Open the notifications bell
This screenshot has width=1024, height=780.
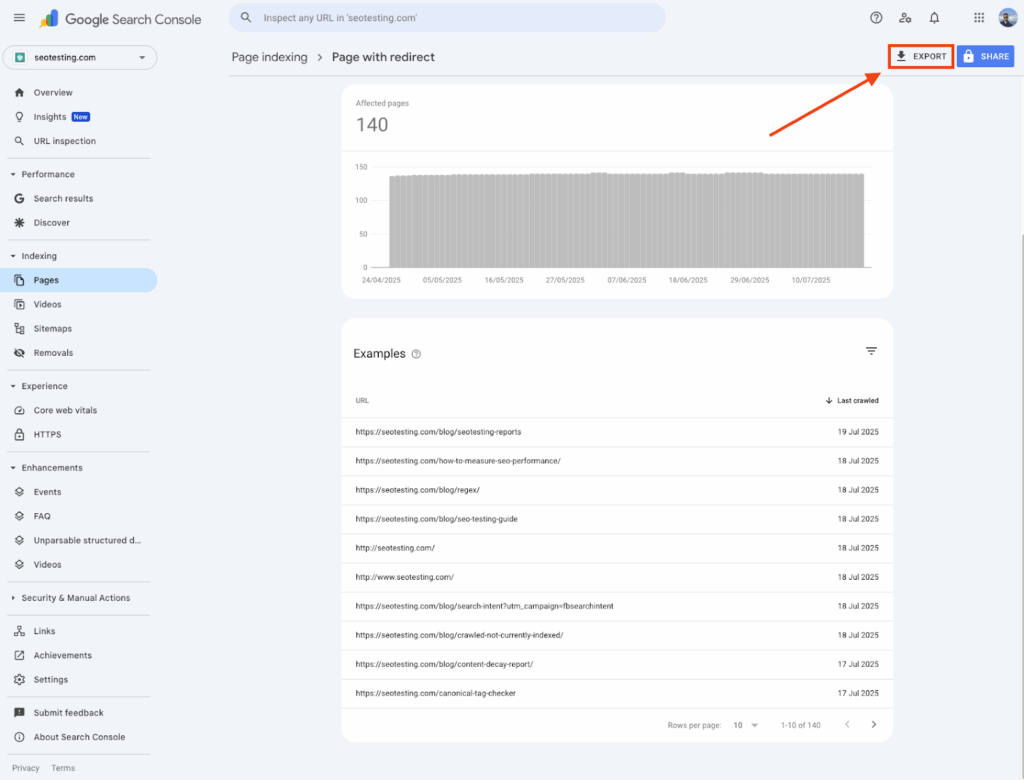click(934, 18)
